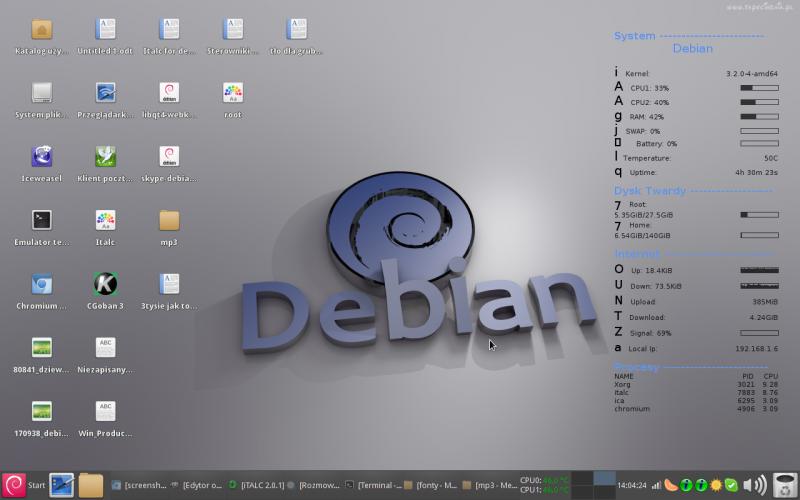
Task: Select the Win_Product text file icon
Action: point(105,410)
